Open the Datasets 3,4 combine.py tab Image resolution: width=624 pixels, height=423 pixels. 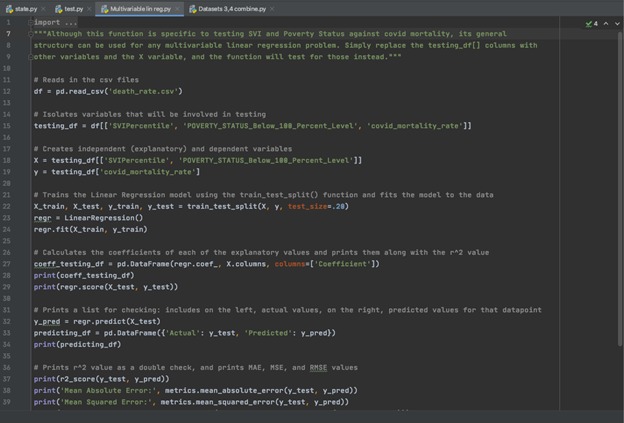point(232,9)
